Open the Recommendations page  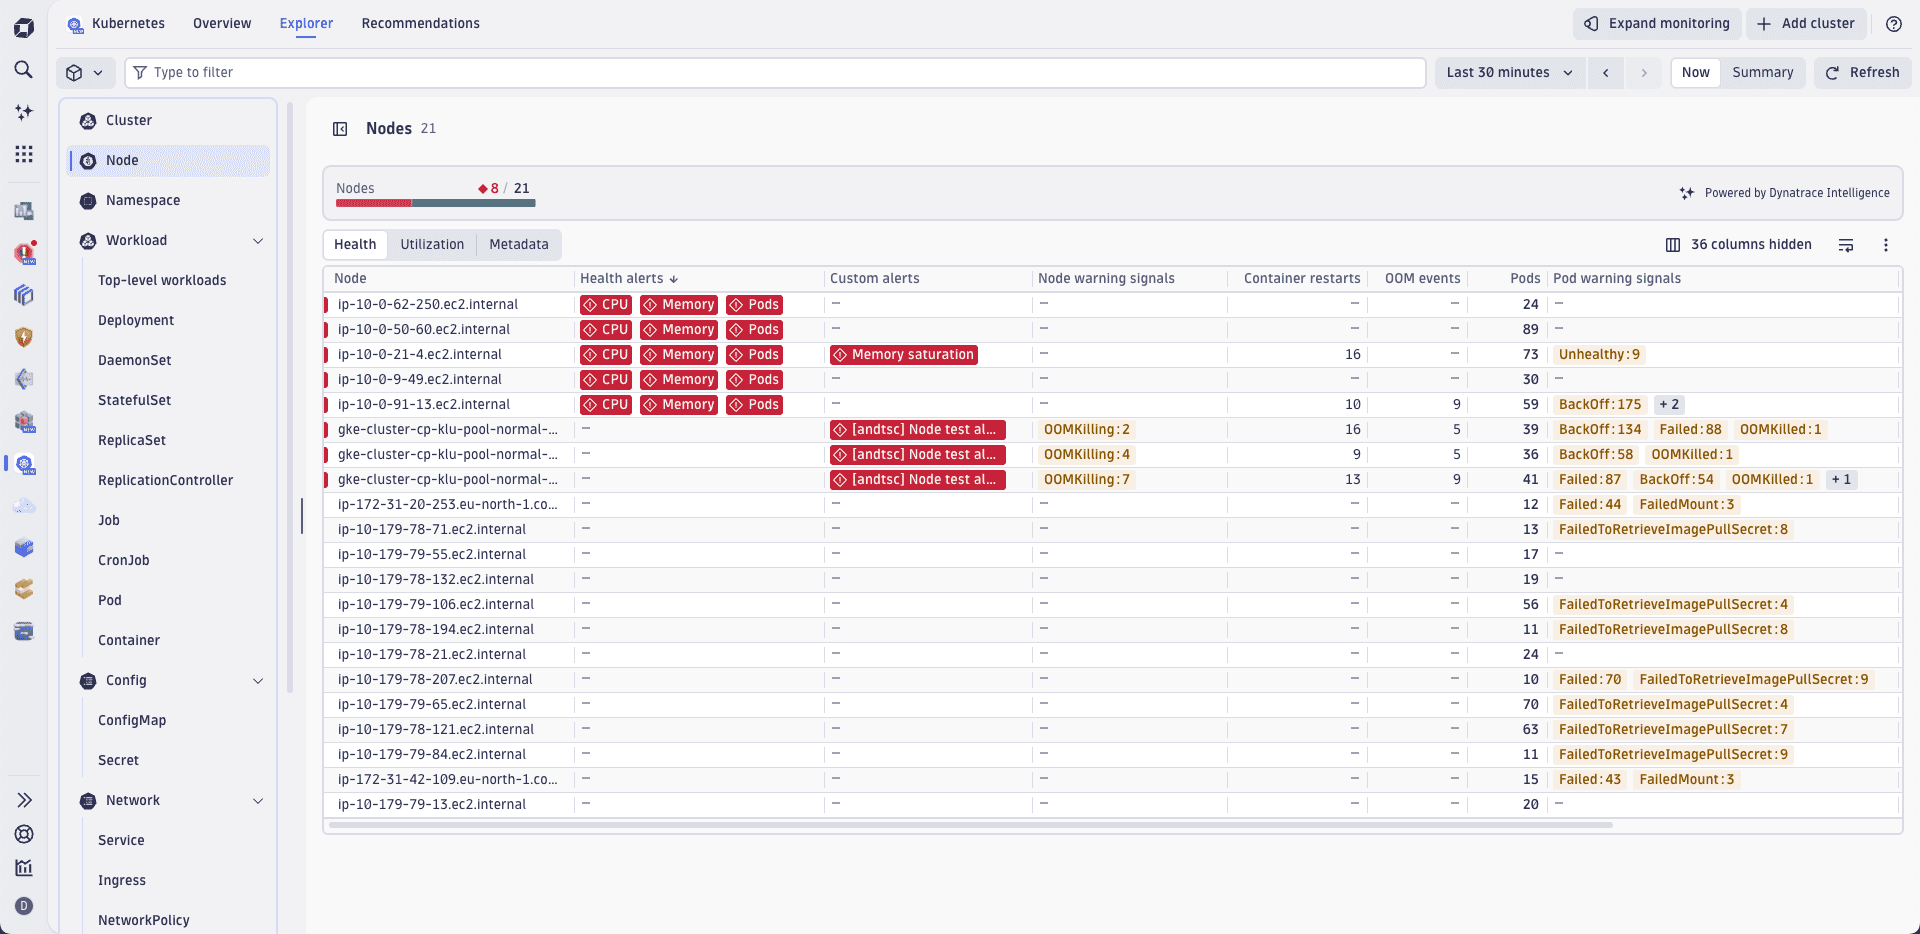pos(420,23)
